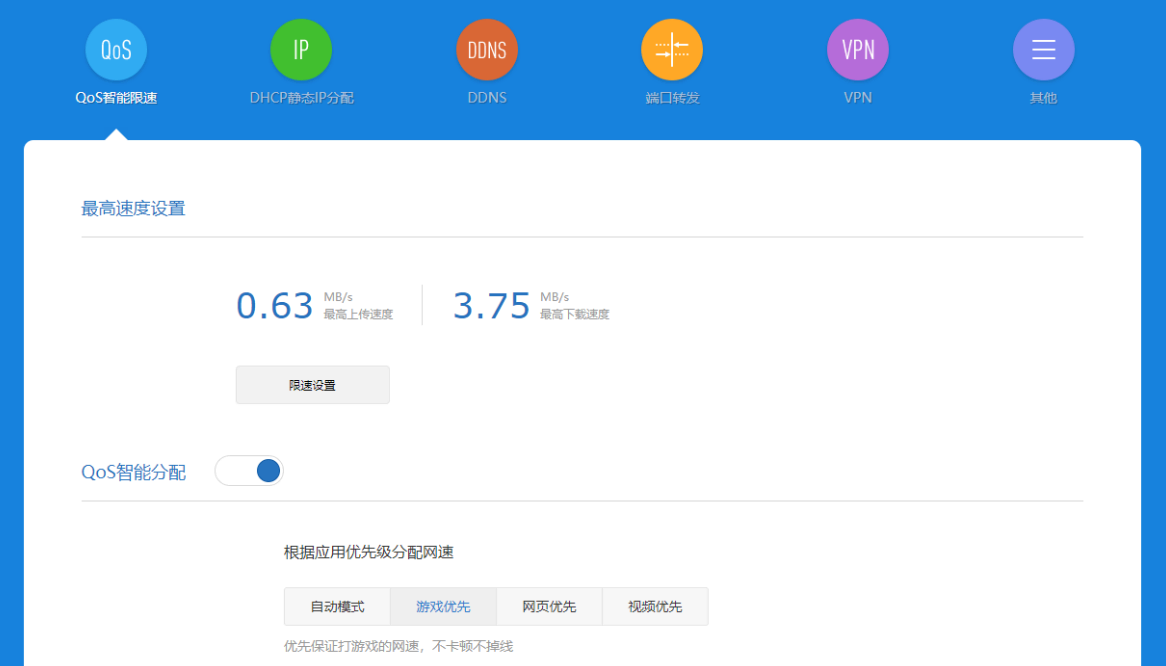Activate 视频优先 priority mode
The width and height of the screenshot is (1166, 666).
[654, 606]
